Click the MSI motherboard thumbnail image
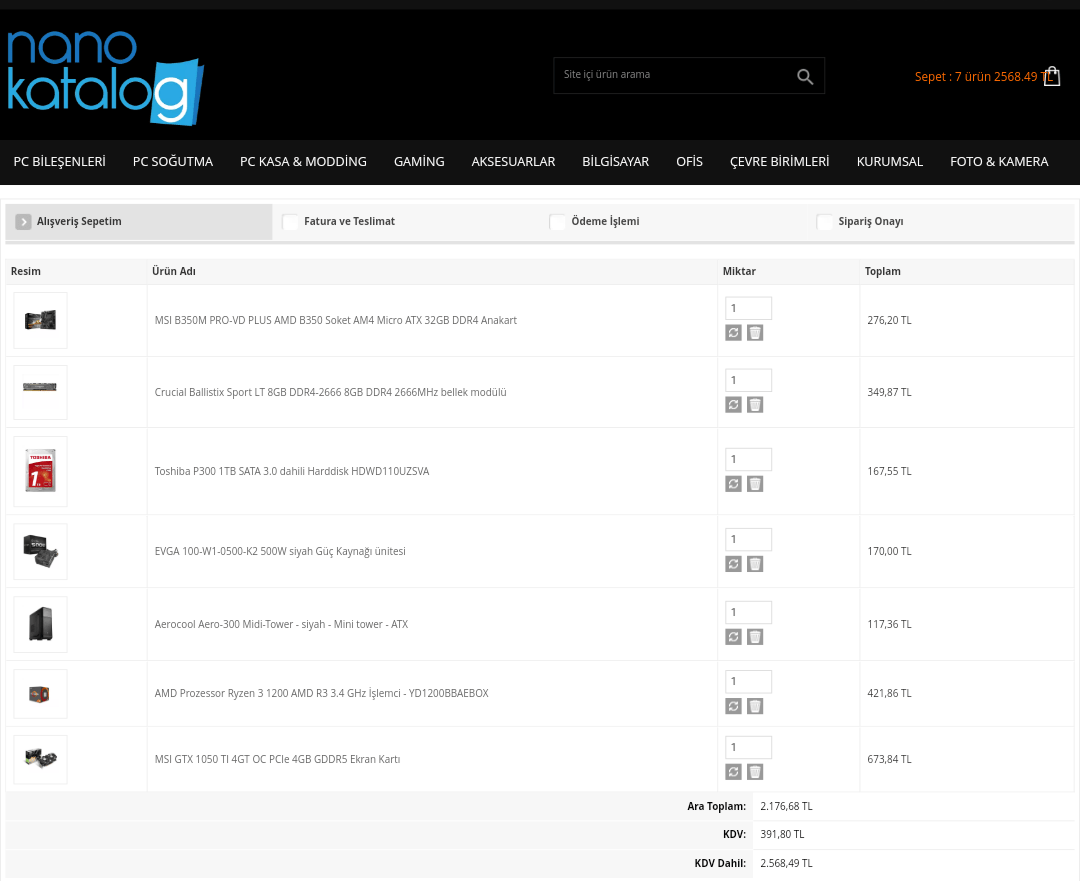 tap(41, 320)
